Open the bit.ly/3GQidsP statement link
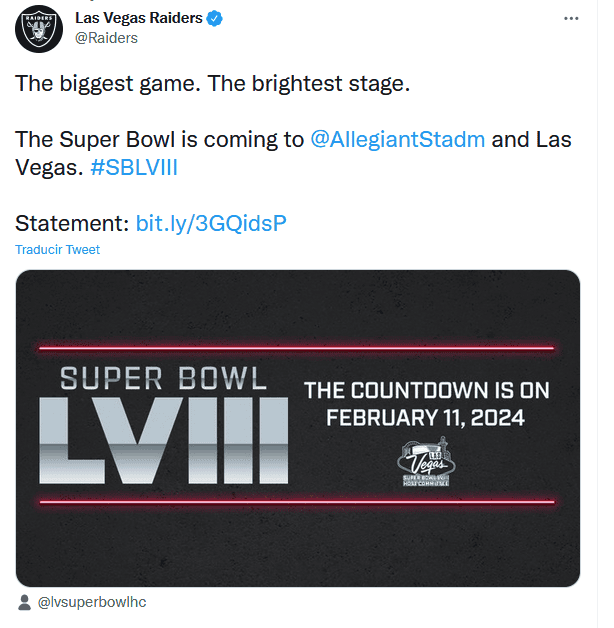Image resolution: width=614 pixels, height=628 pixels. (211, 222)
